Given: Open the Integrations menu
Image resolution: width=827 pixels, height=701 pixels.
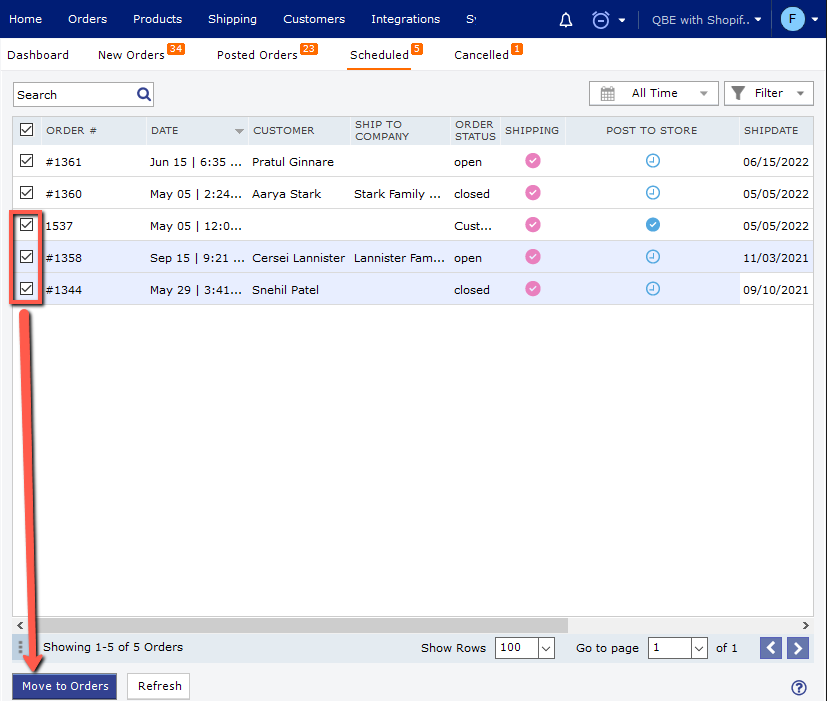Looking at the screenshot, I should click(405, 19).
